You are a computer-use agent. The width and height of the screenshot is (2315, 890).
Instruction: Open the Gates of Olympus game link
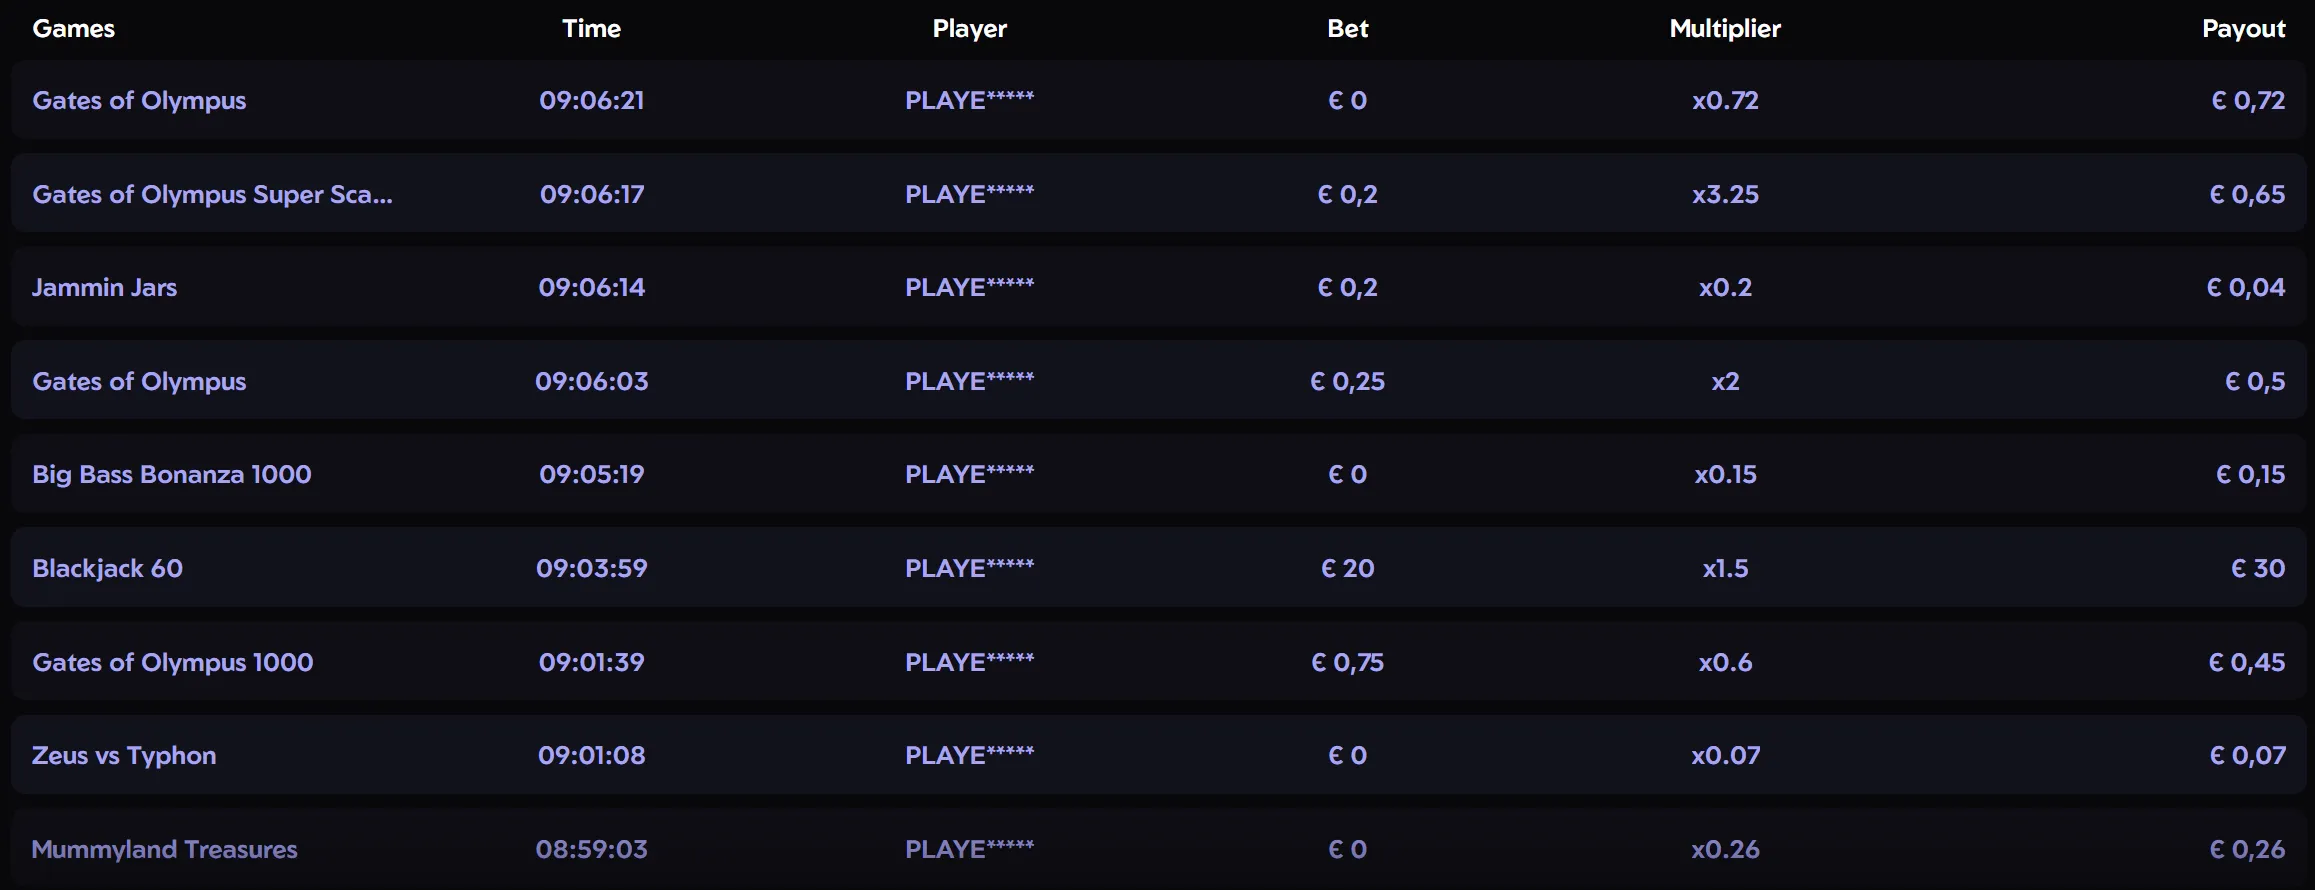(139, 100)
